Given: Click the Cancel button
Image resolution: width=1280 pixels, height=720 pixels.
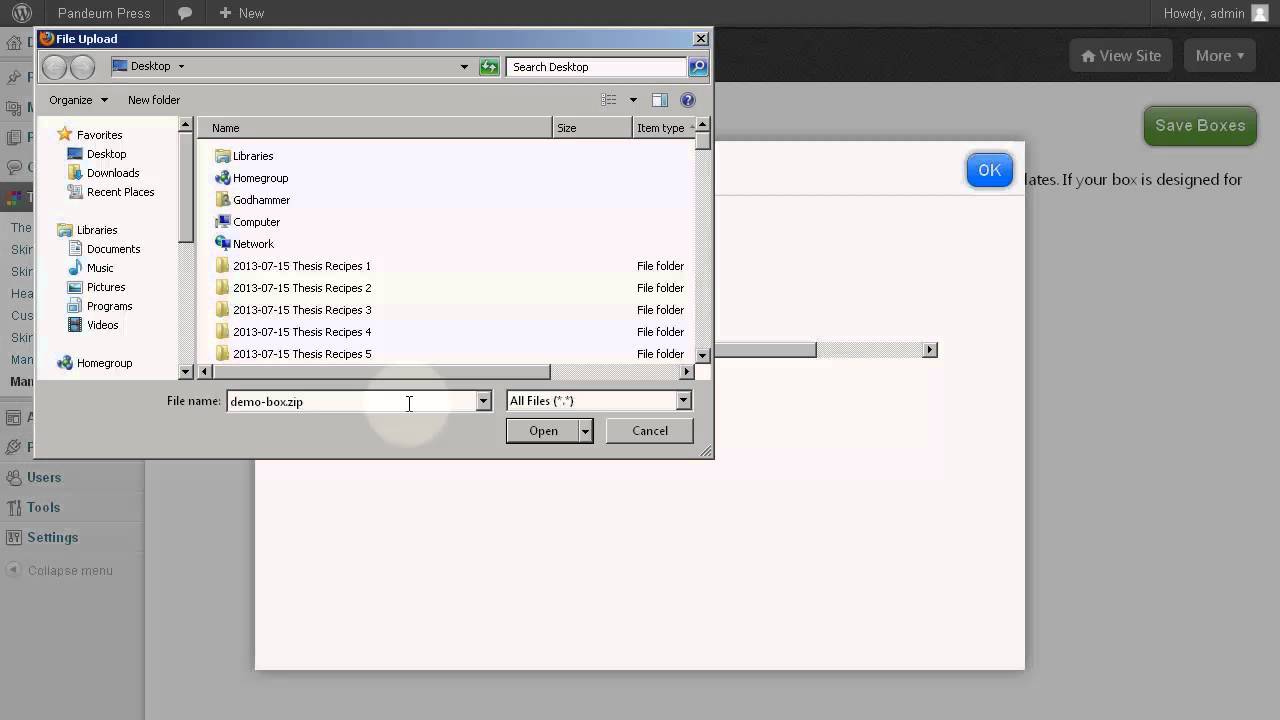Looking at the screenshot, I should coord(650,431).
